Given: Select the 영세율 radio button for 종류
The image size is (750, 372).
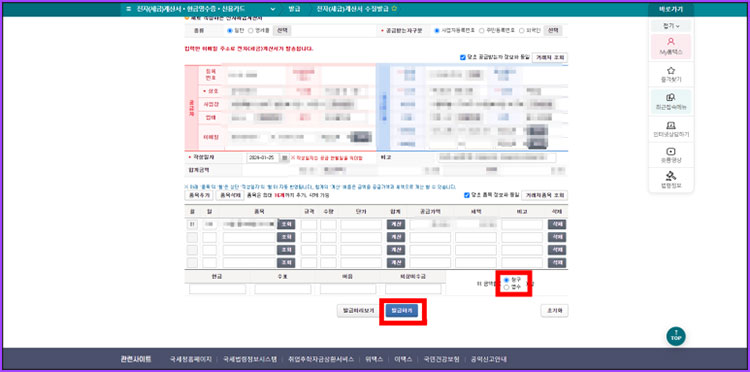Looking at the screenshot, I should pyautogui.click(x=250, y=31).
